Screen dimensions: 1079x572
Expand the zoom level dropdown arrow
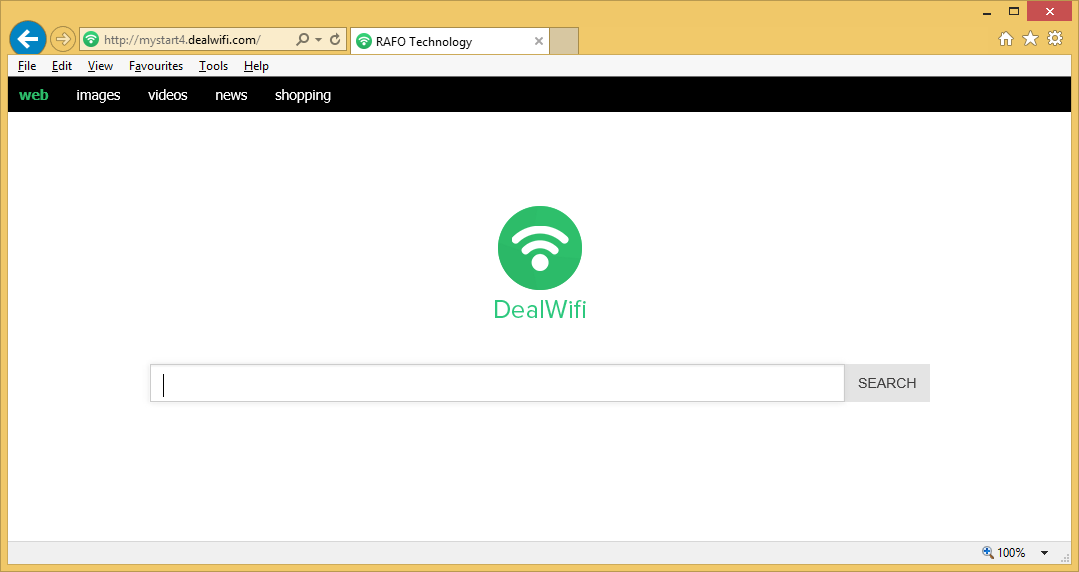click(x=1045, y=553)
